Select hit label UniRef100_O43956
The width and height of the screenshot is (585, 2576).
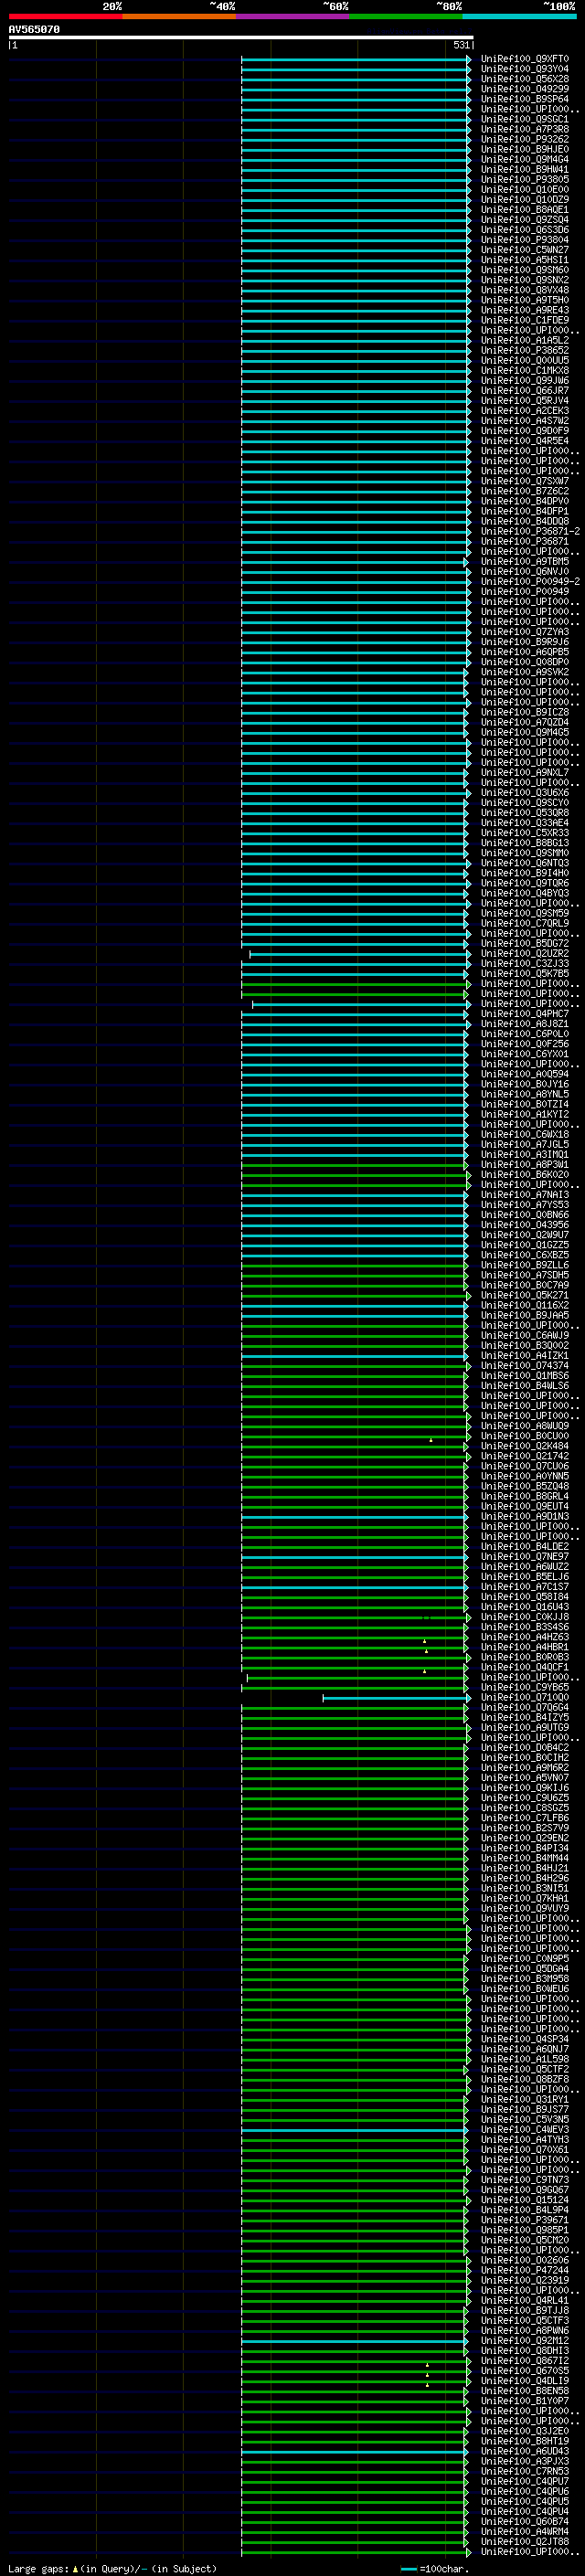coord(525,1224)
